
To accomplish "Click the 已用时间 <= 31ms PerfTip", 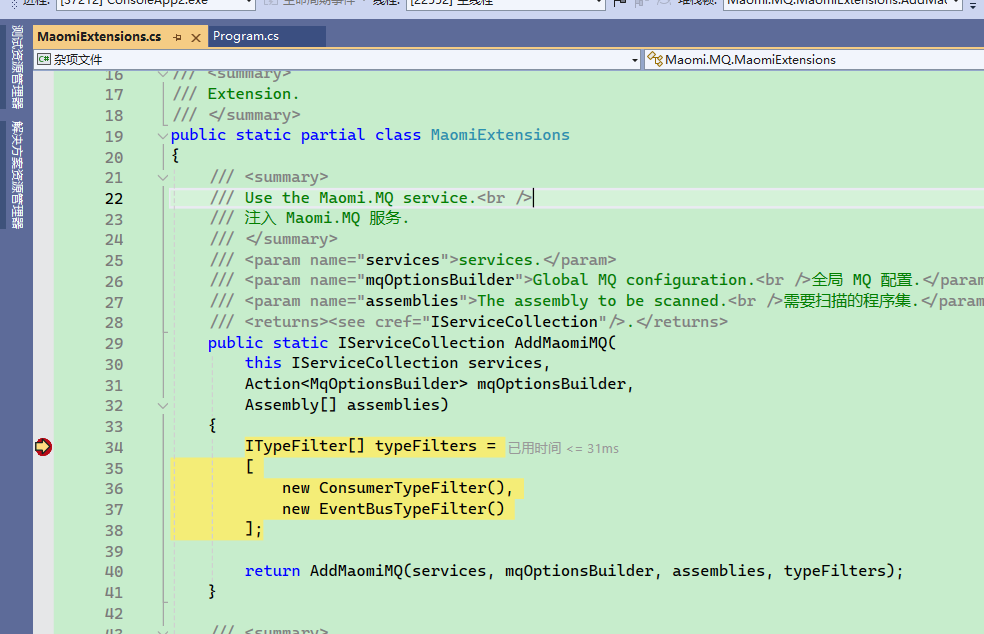I will 563,448.
